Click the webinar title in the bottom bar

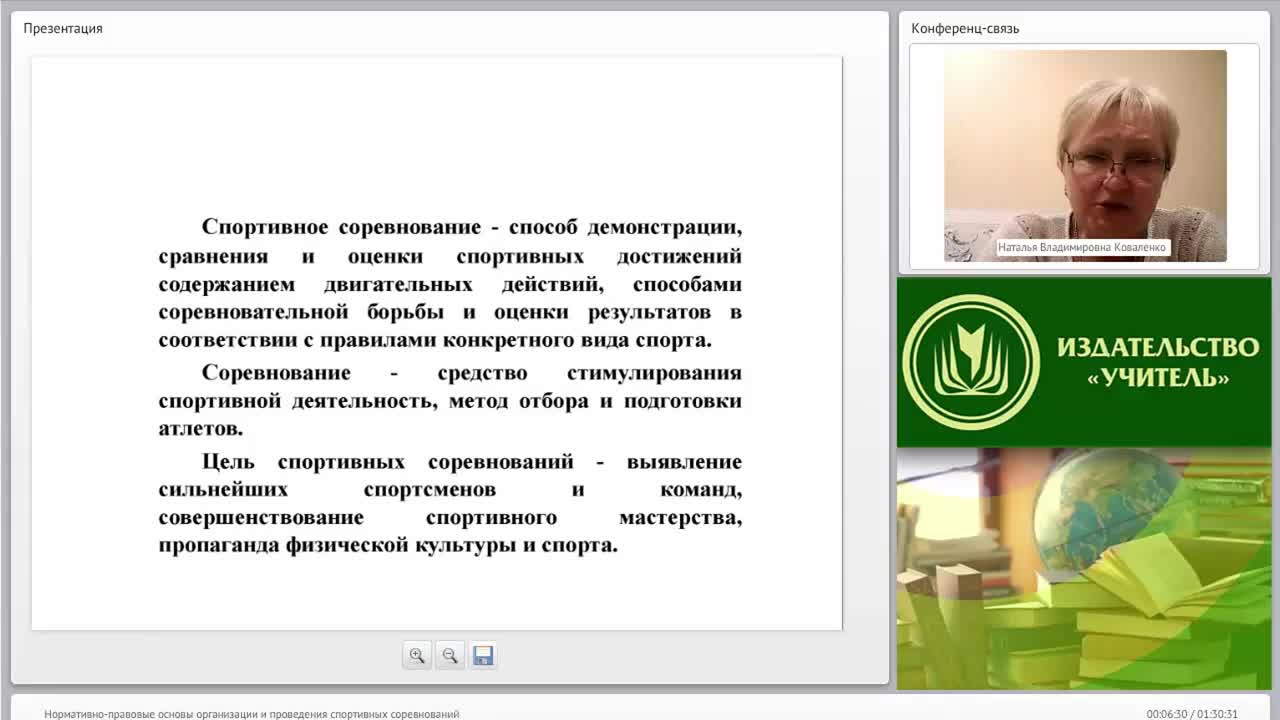[x=252, y=714]
